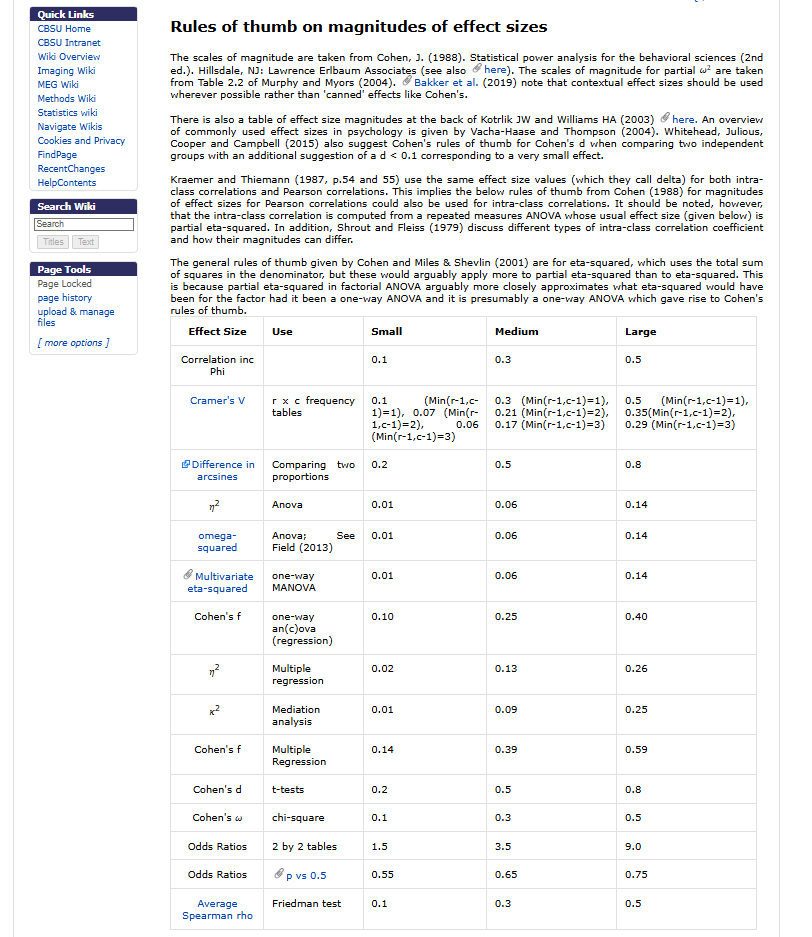Image resolution: width=812 pixels, height=937 pixels.
Task: Expand the more options link
Action: click(73, 343)
